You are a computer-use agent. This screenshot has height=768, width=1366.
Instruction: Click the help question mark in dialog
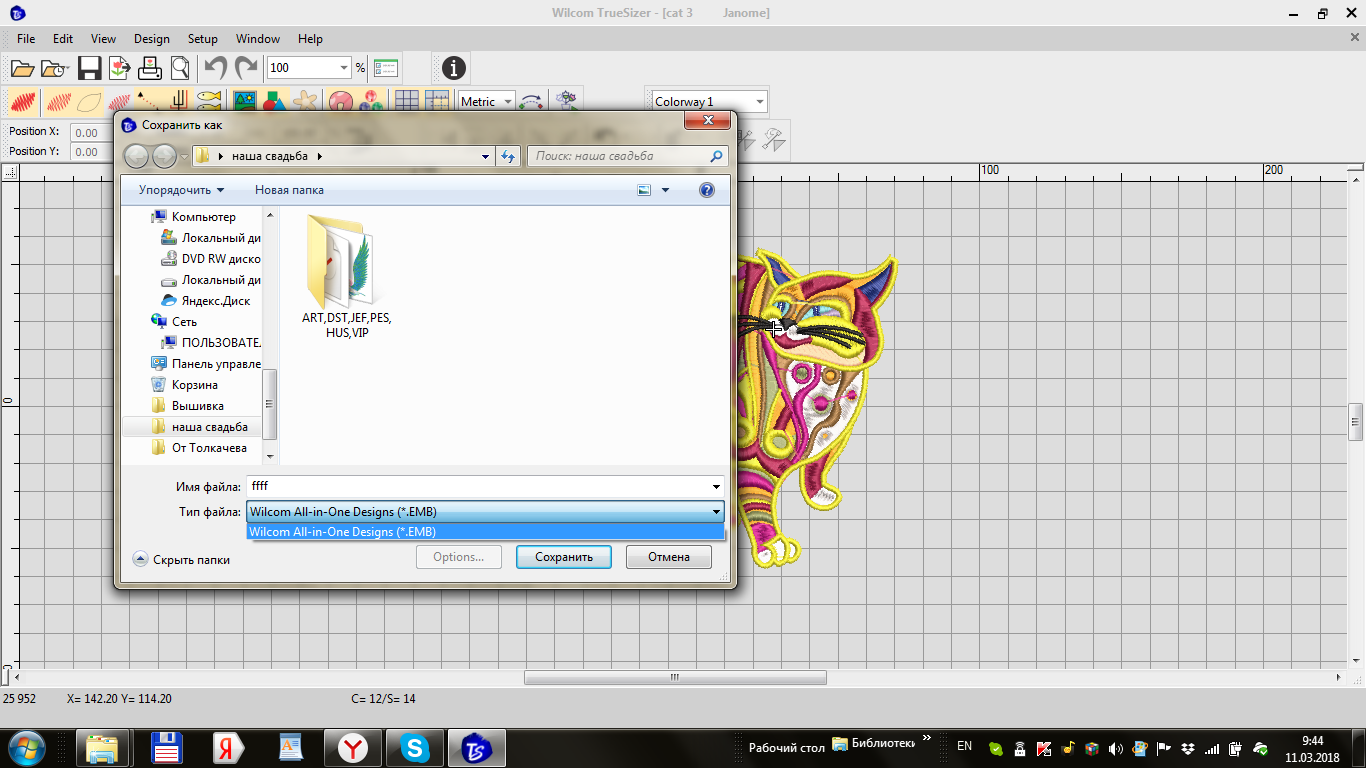click(707, 190)
